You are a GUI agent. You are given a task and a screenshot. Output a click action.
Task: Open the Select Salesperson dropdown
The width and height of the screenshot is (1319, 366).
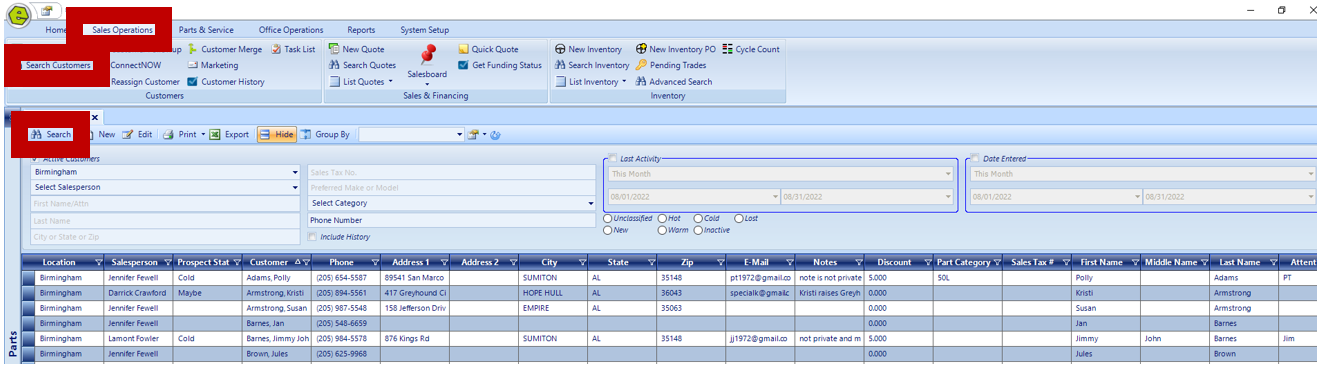pos(295,187)
